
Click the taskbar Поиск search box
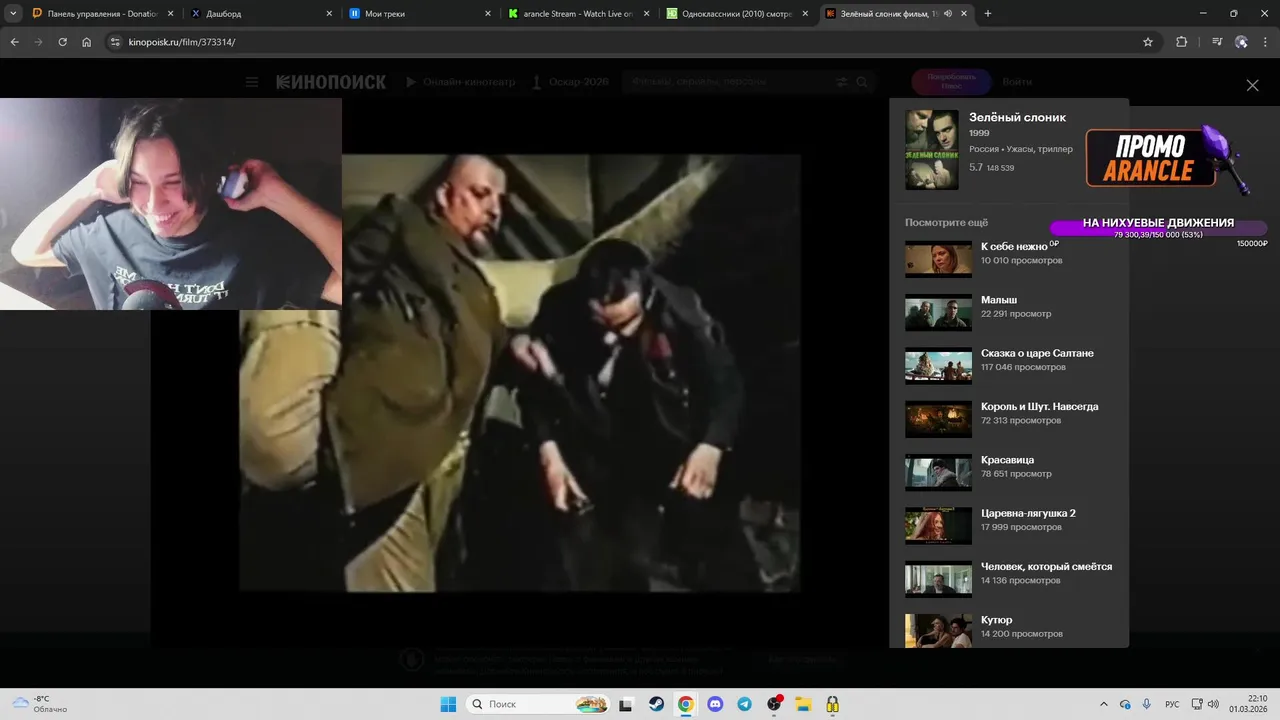538,704
